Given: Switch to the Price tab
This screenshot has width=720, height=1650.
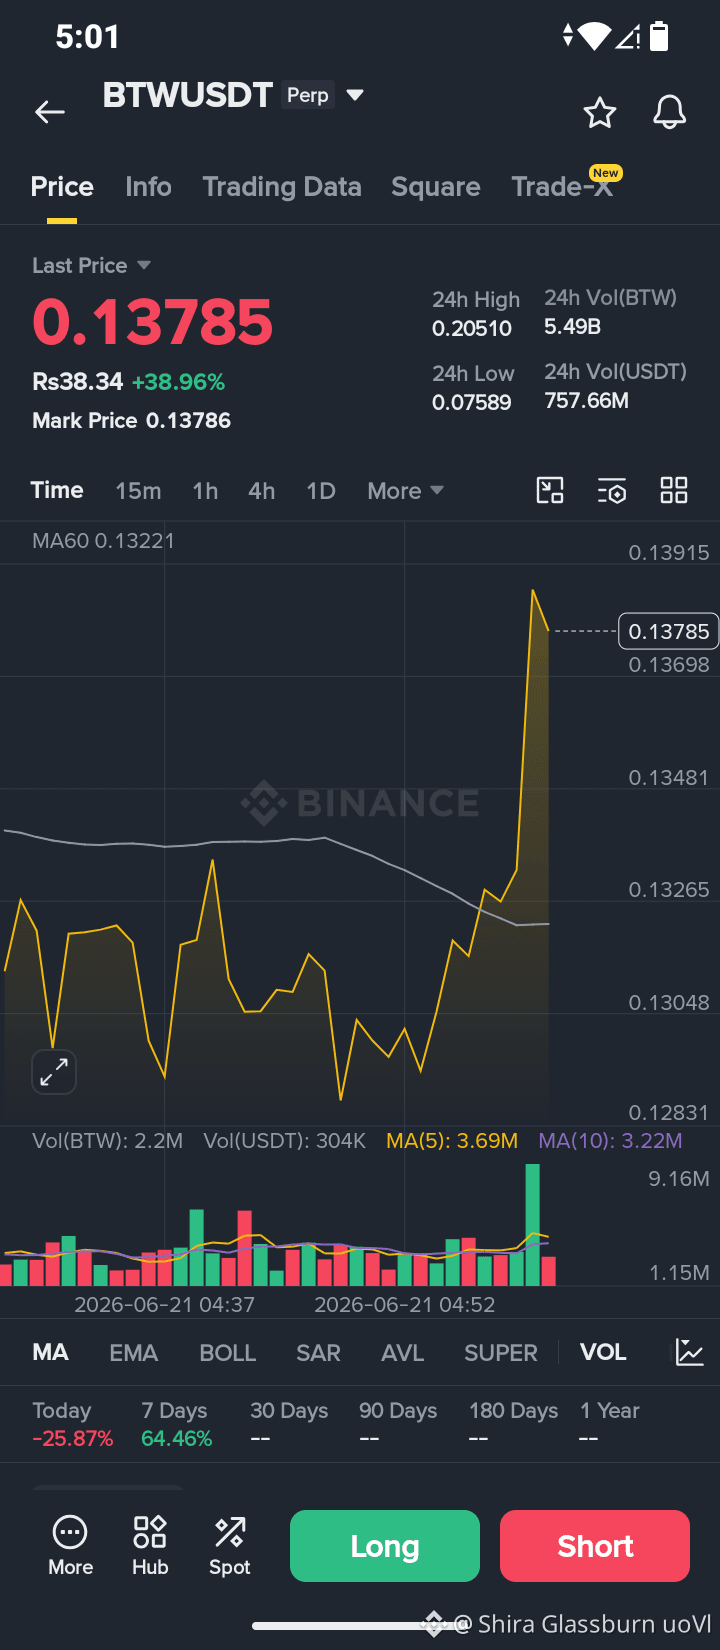Looking at the screenshot, I should [62, 187].
